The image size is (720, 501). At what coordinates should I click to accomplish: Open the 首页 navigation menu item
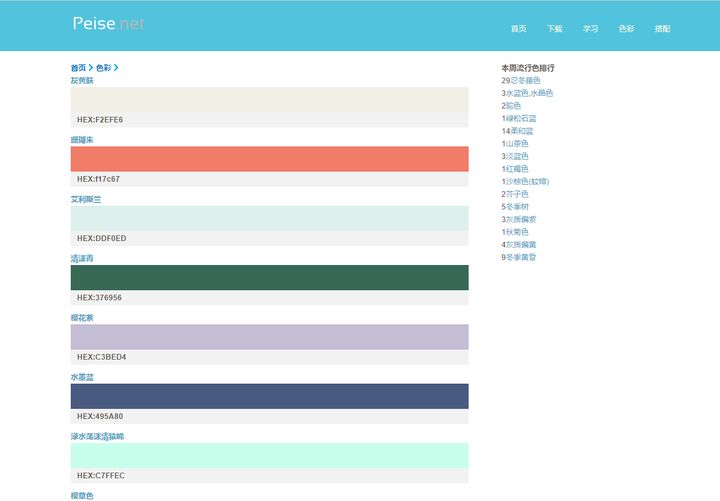coord(518,28)
